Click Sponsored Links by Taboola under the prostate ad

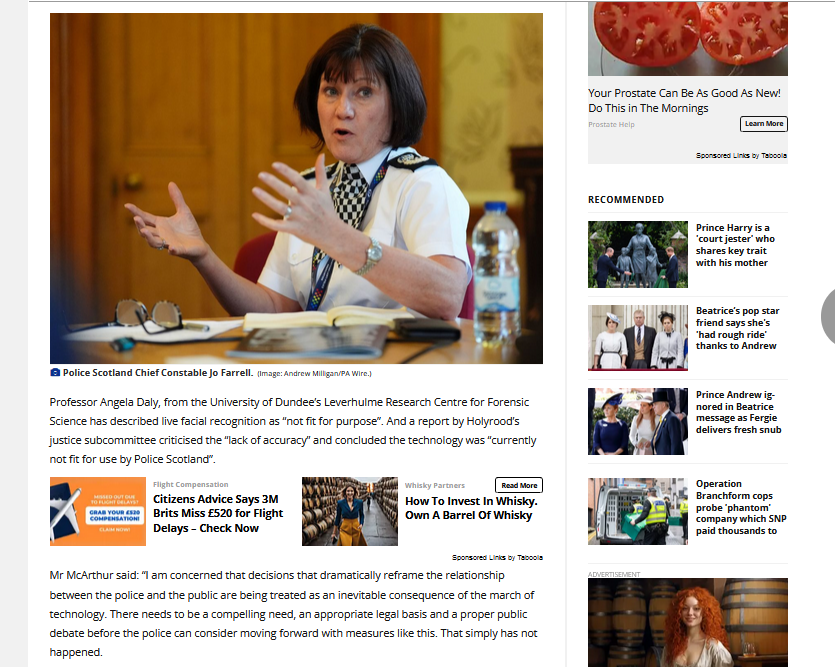pyautogui.click(x=741, y=155)
